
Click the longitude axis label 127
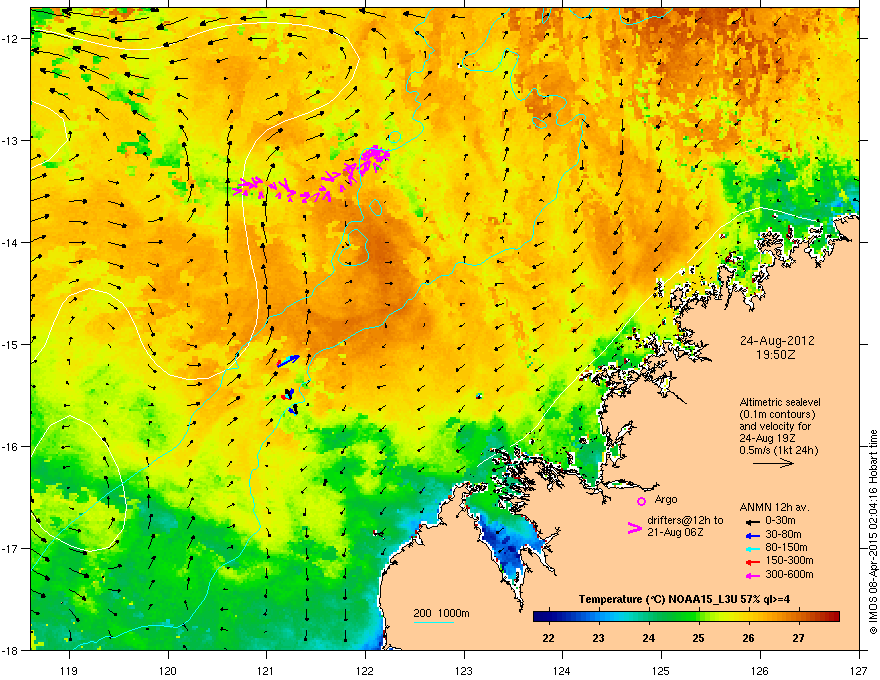click(859, 670)
